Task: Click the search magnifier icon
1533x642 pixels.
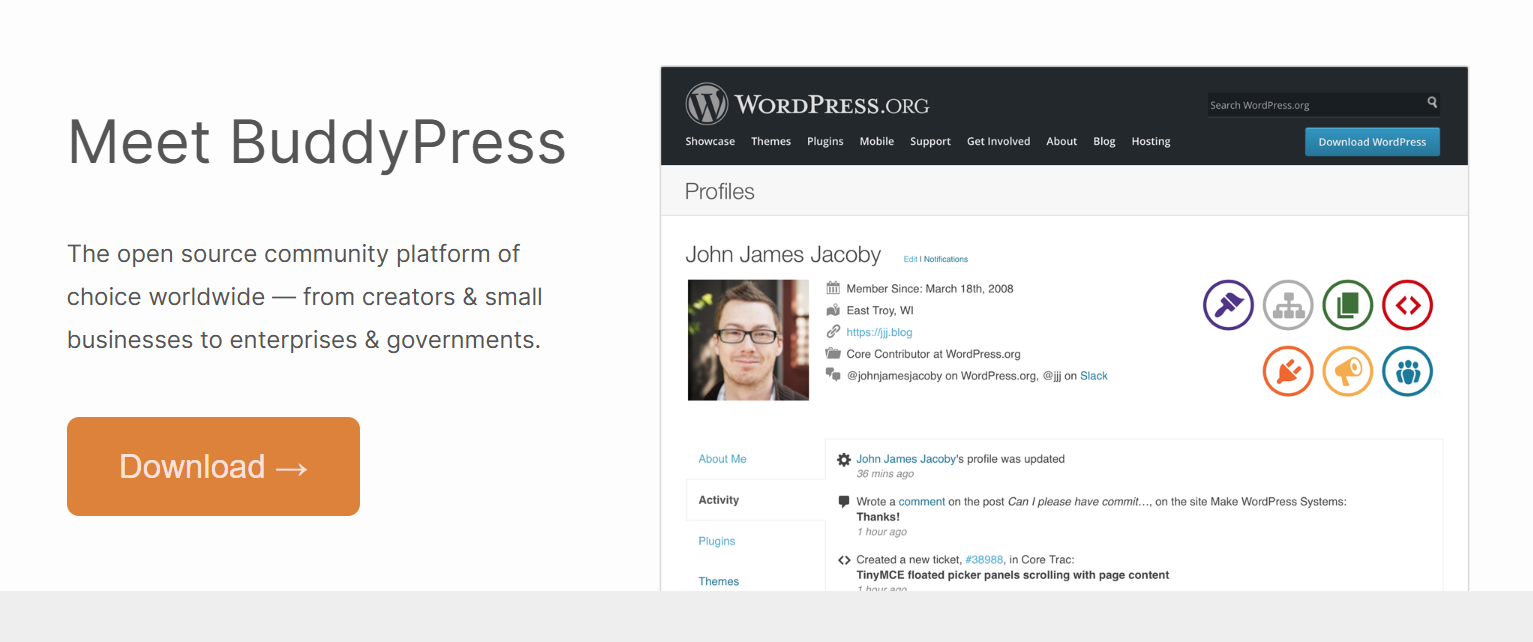Action: tap(1432, 103)
